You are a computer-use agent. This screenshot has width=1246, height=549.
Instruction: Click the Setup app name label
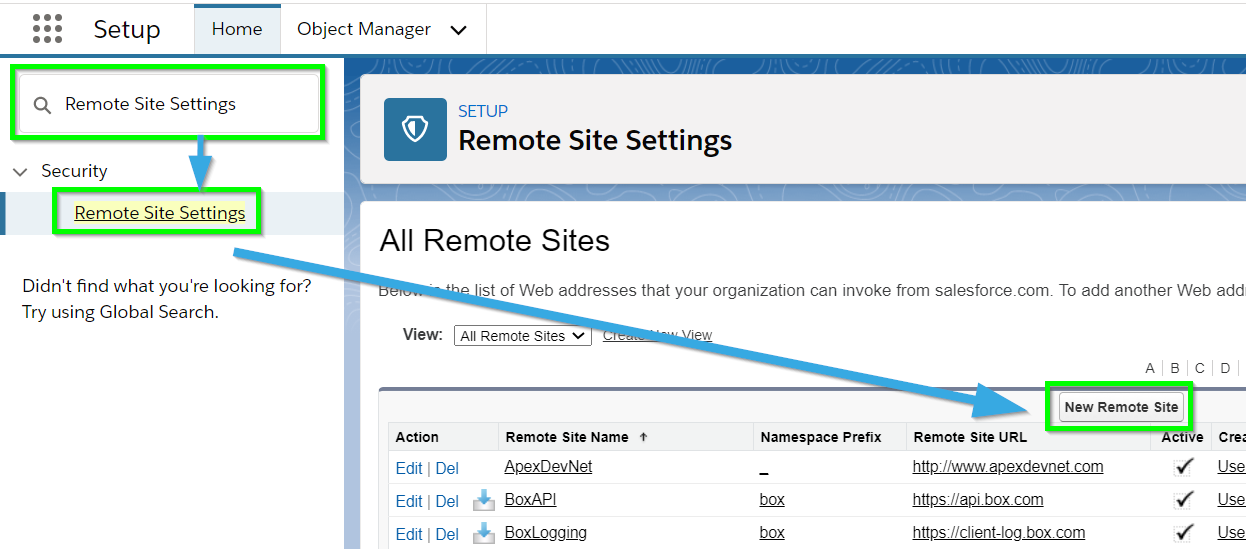127,30
